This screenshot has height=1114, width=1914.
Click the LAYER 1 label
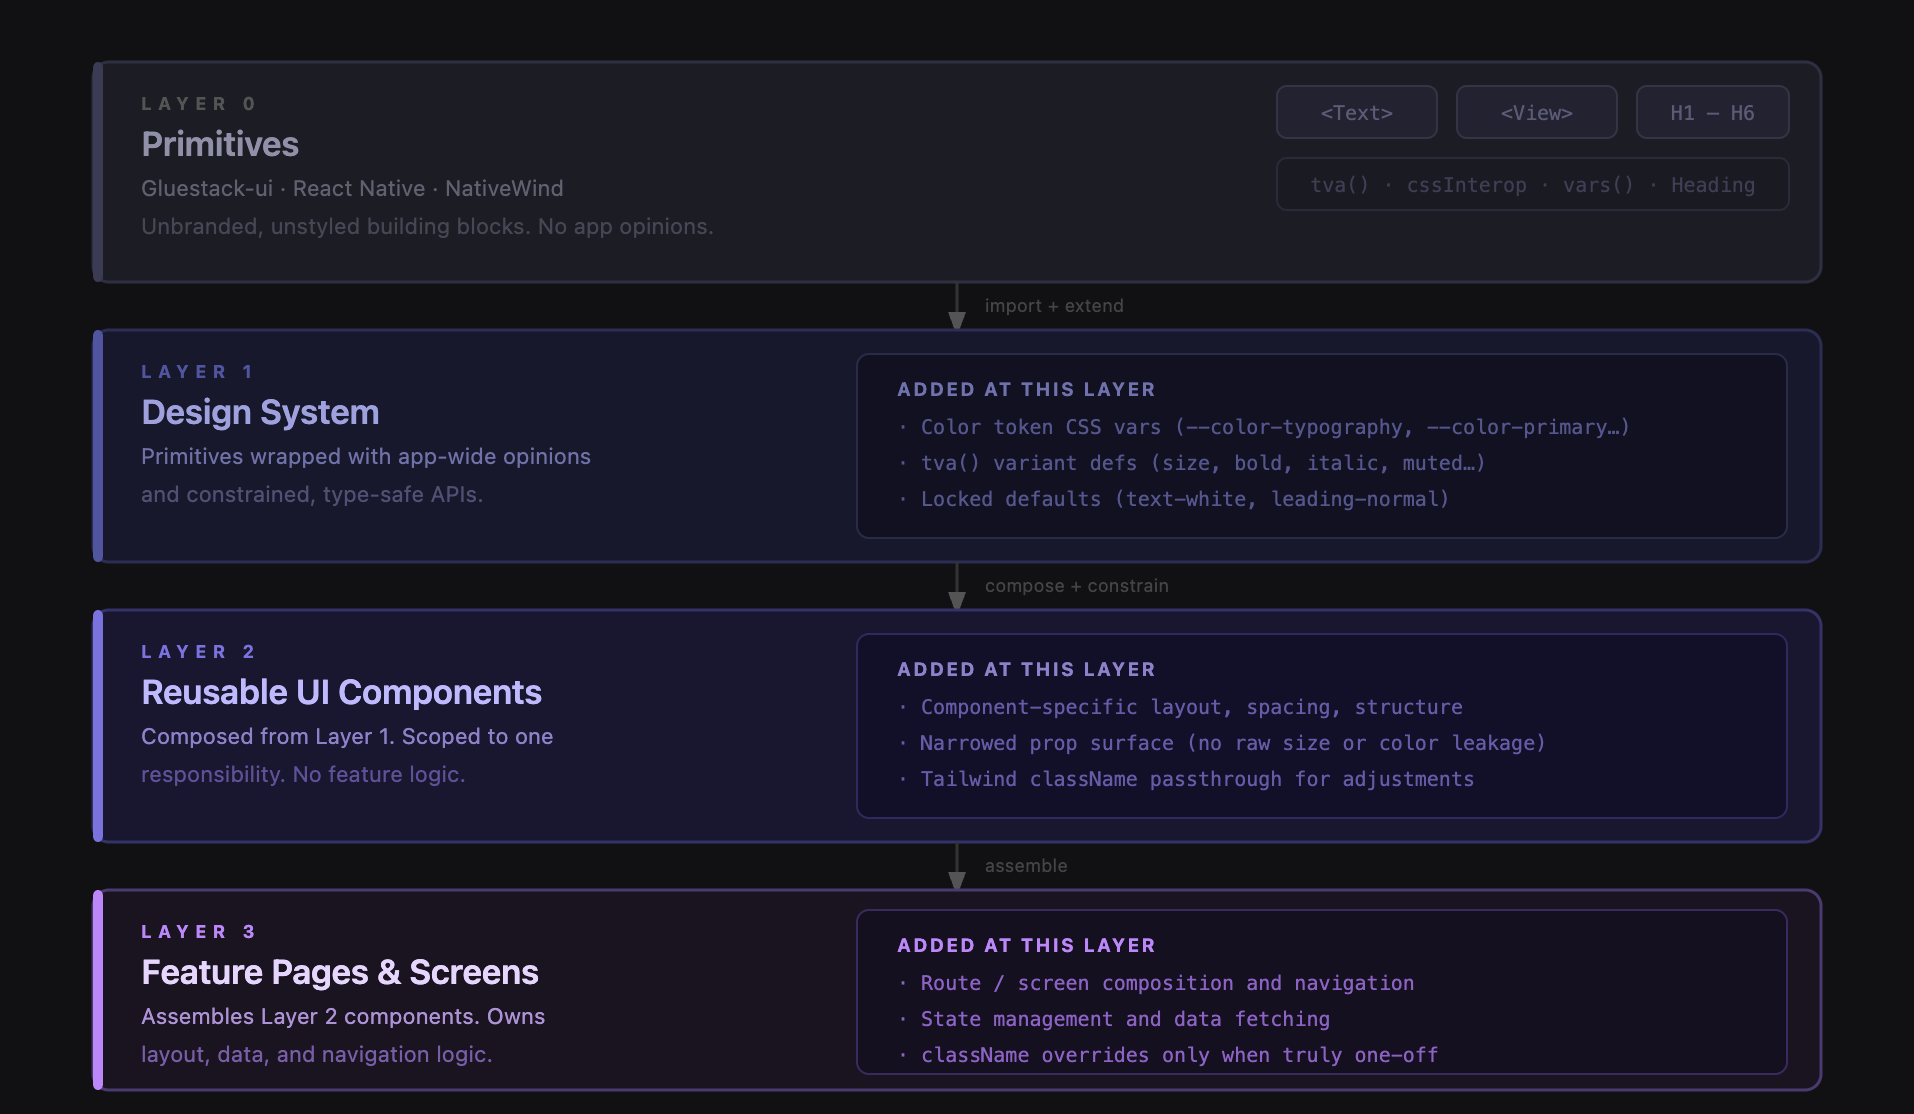pos(198,372)
